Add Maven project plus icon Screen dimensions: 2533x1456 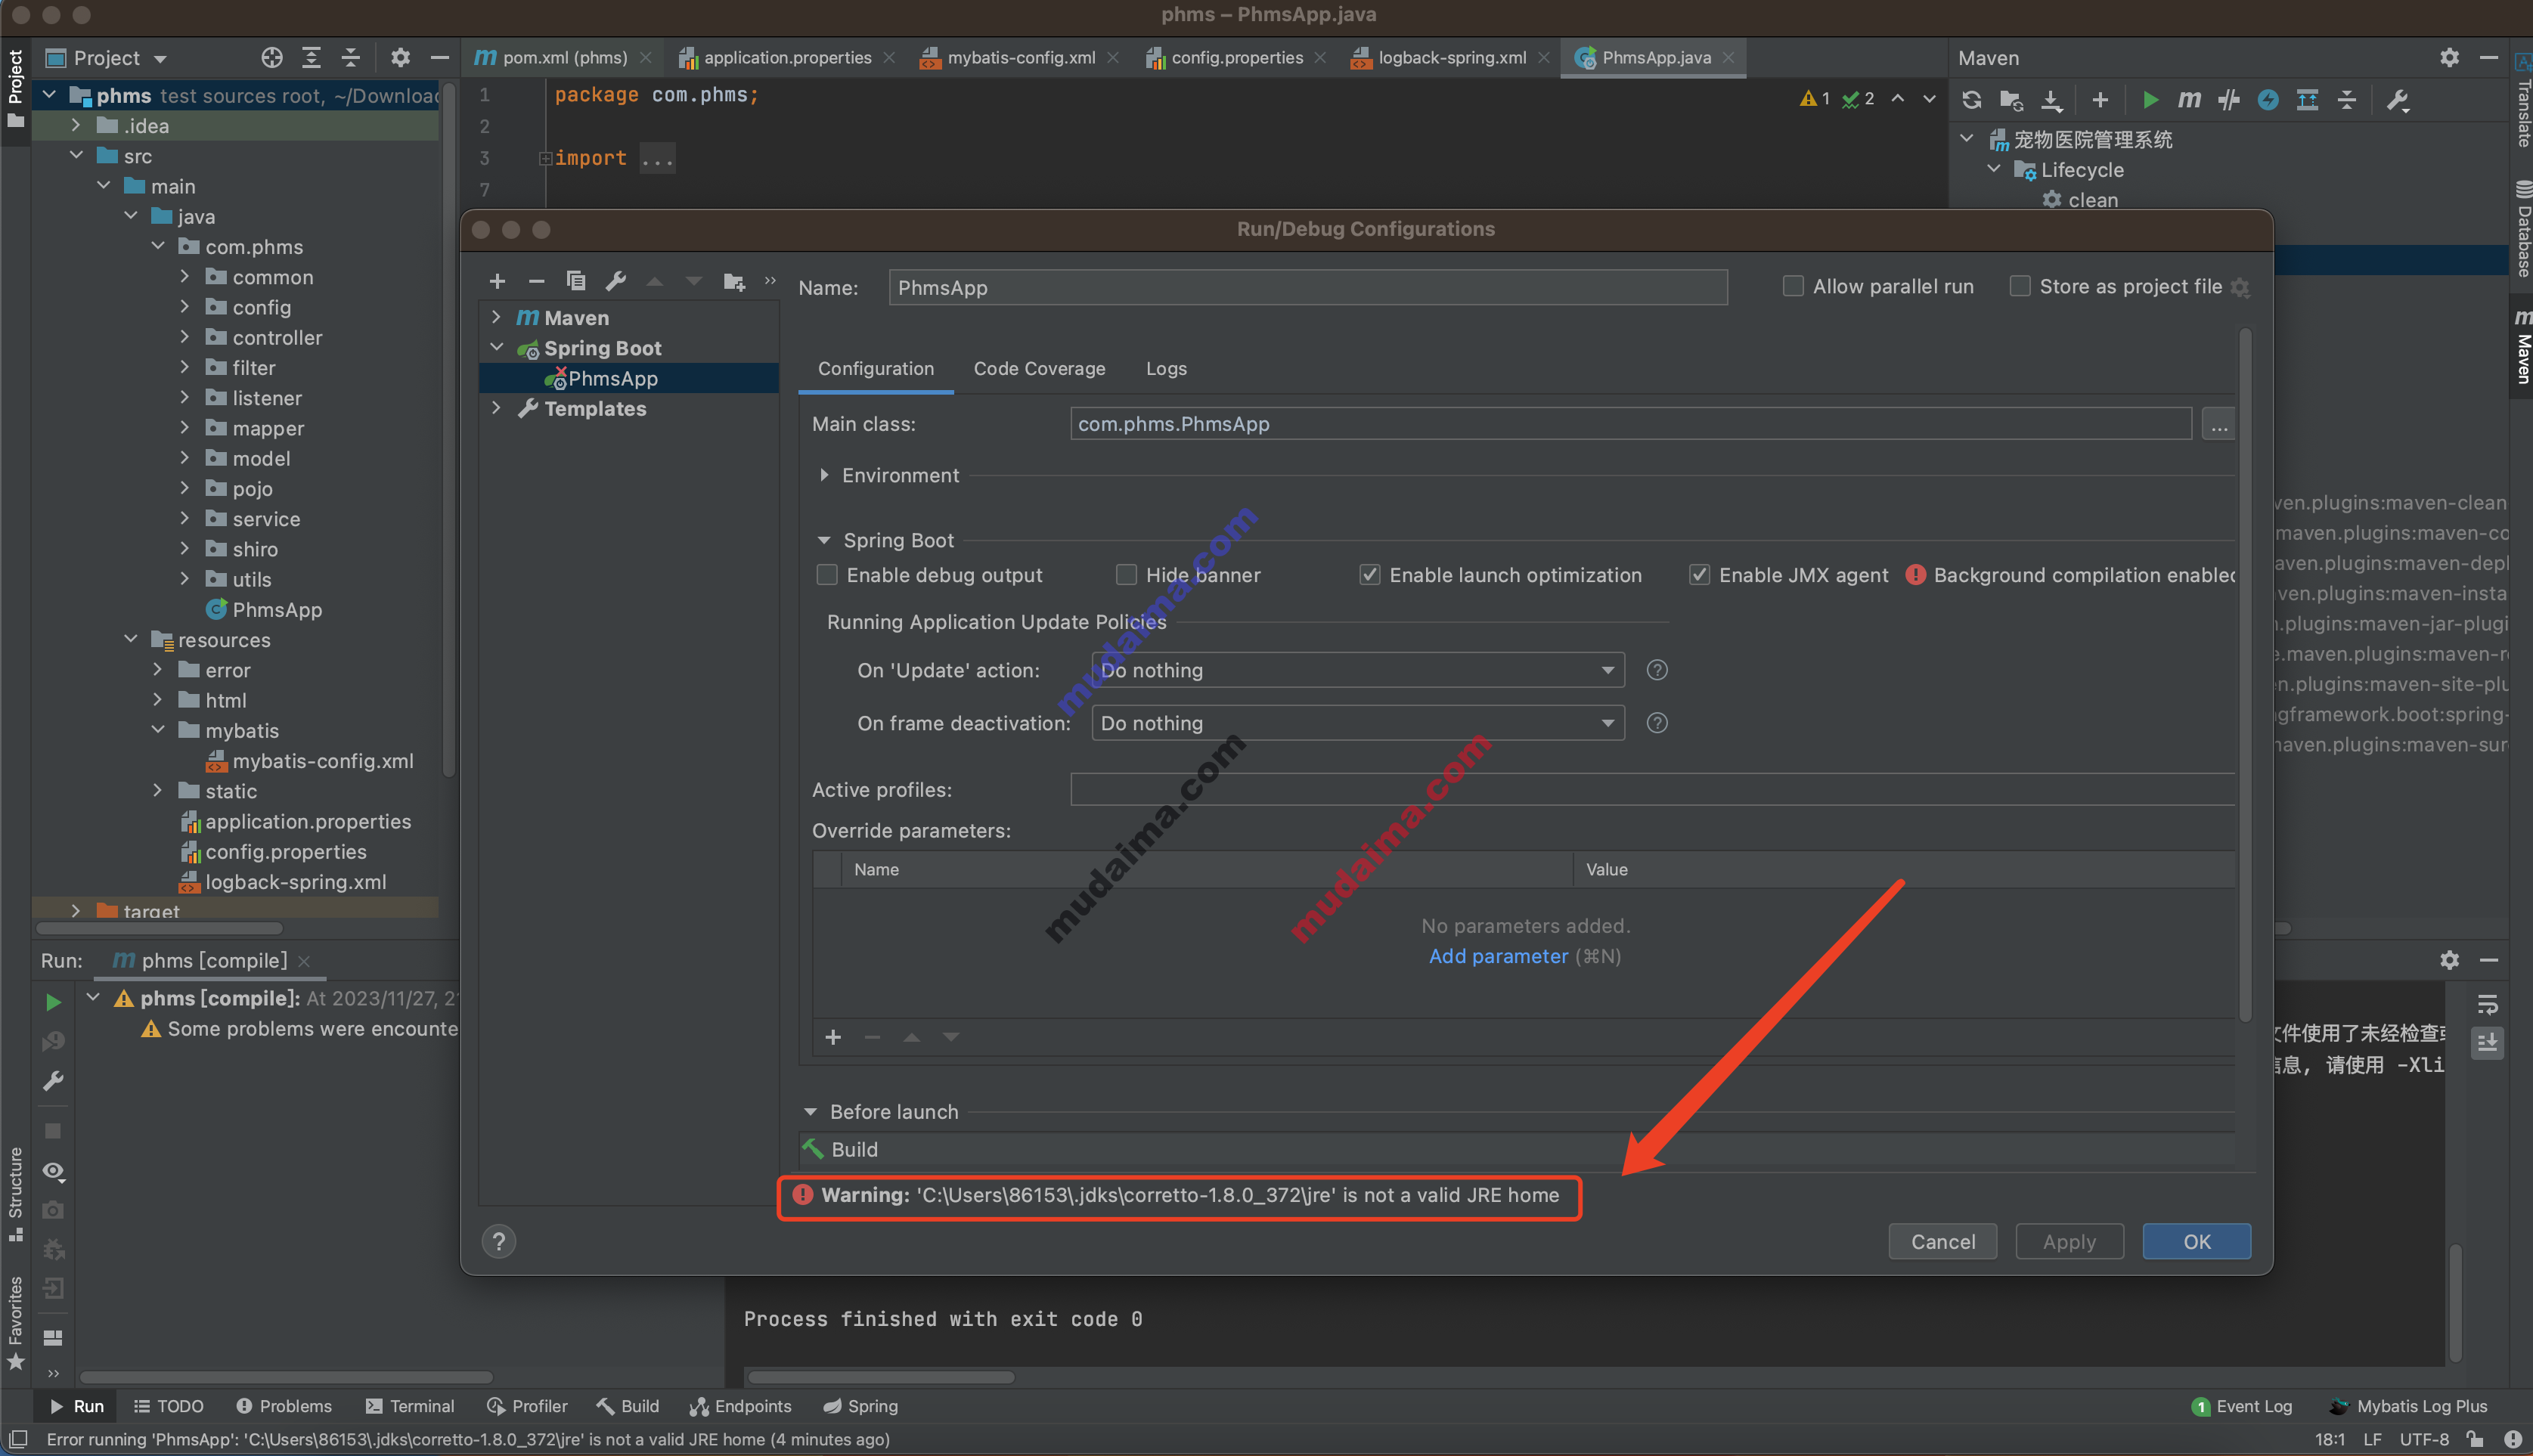(2100, 99)
